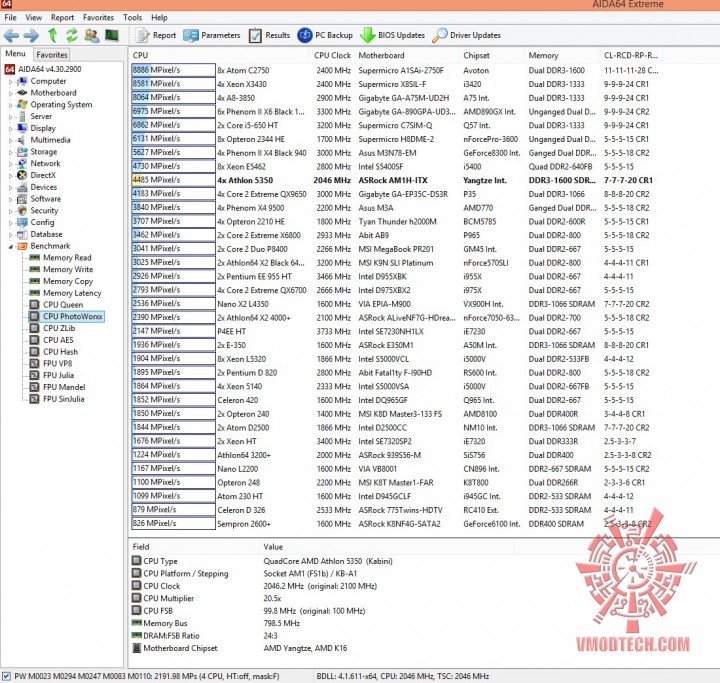
Task: Expand the Server tree node
Action: click(x=11, y=117)
